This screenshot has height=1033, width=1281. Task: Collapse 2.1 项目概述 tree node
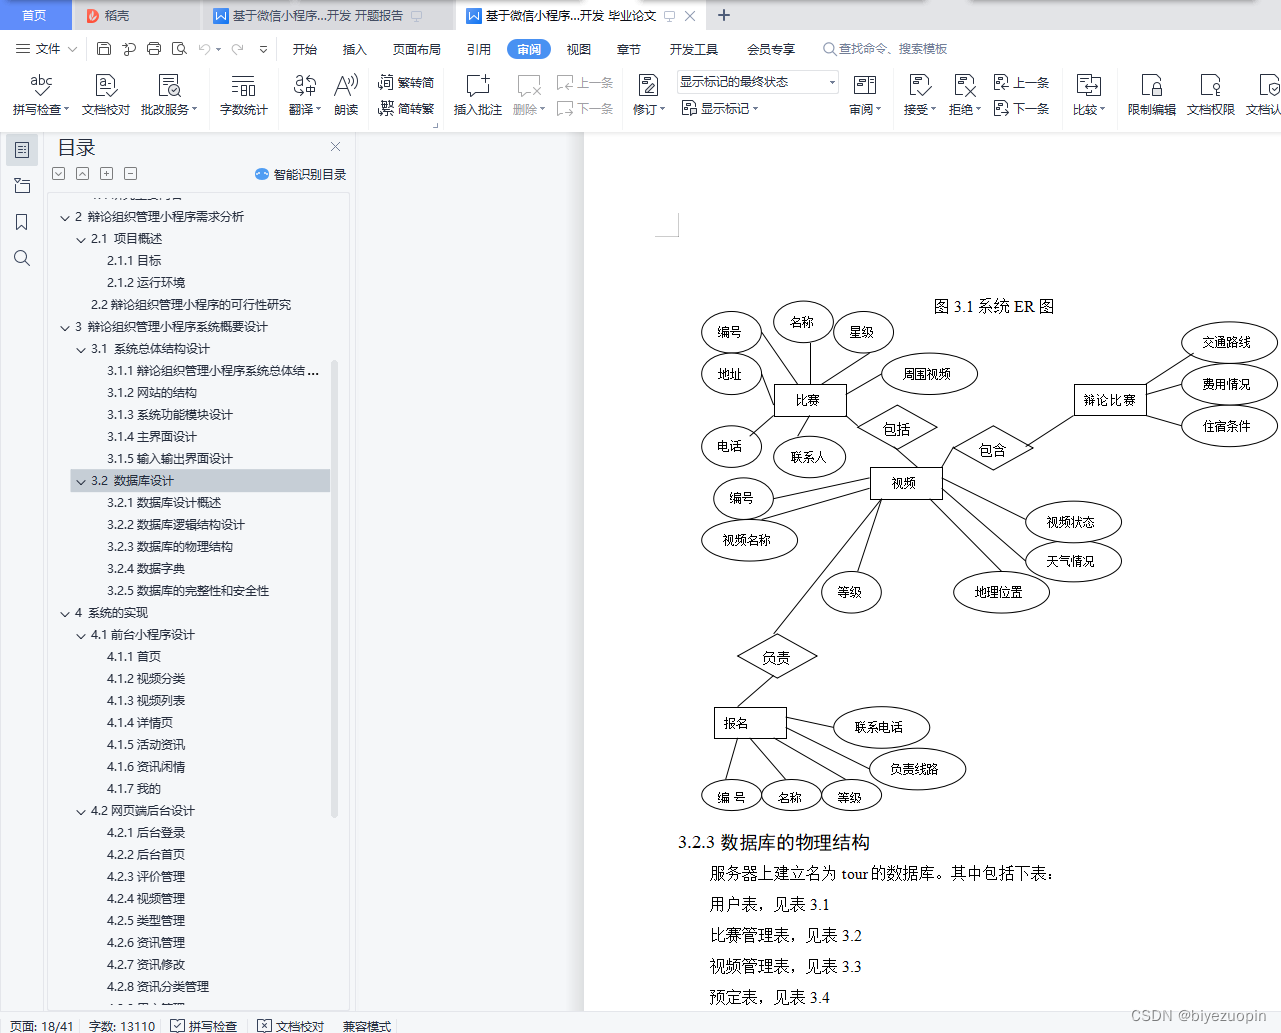click(81, 239)
